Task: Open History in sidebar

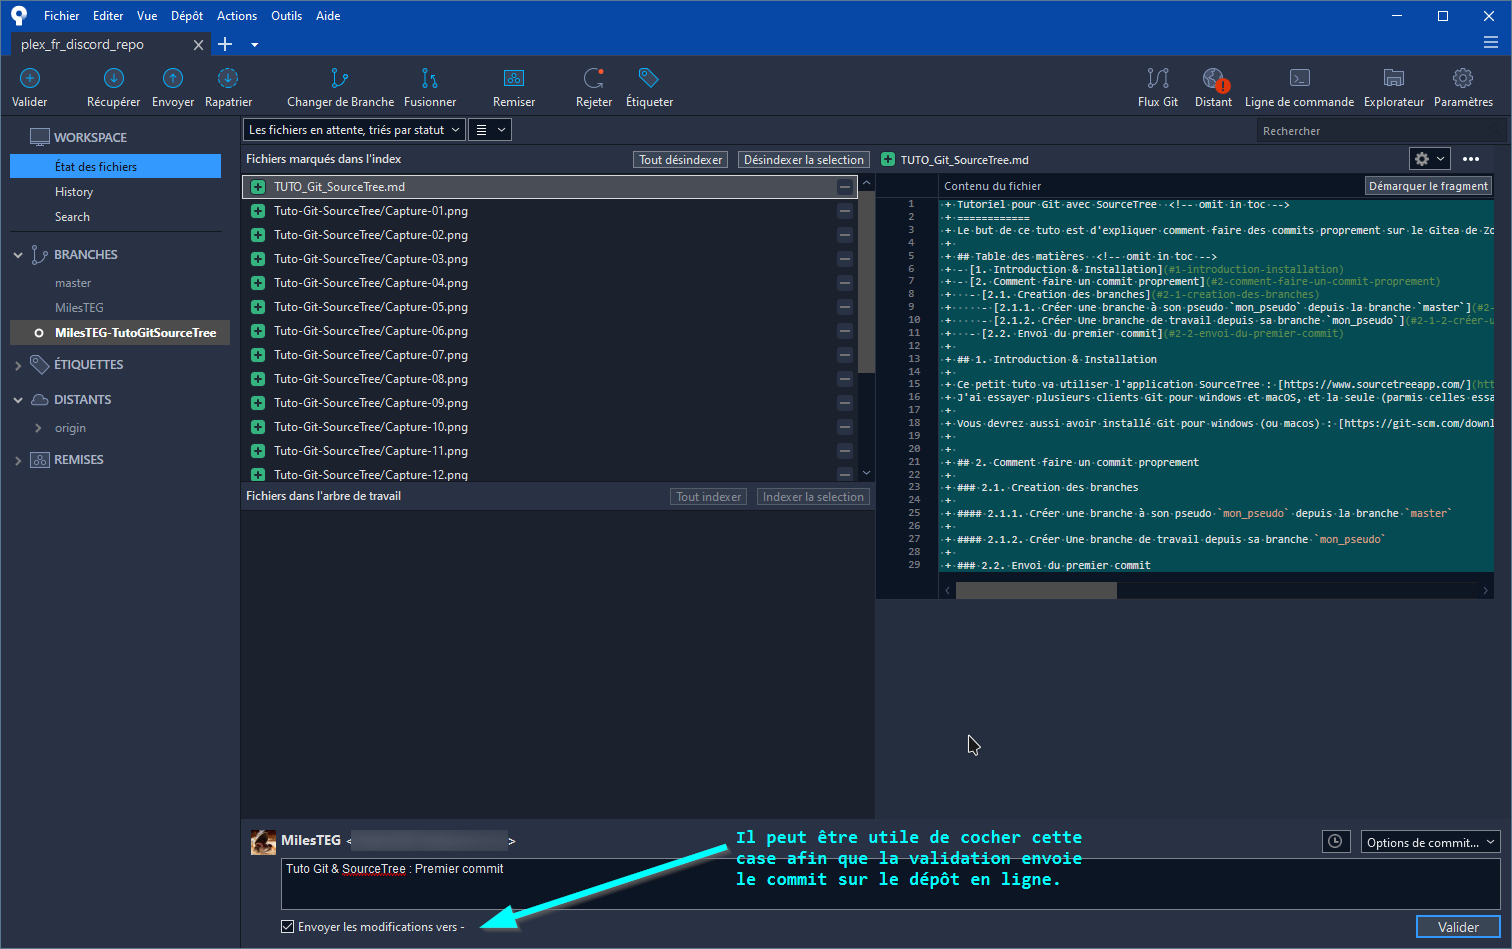Action: click(74, 192)
